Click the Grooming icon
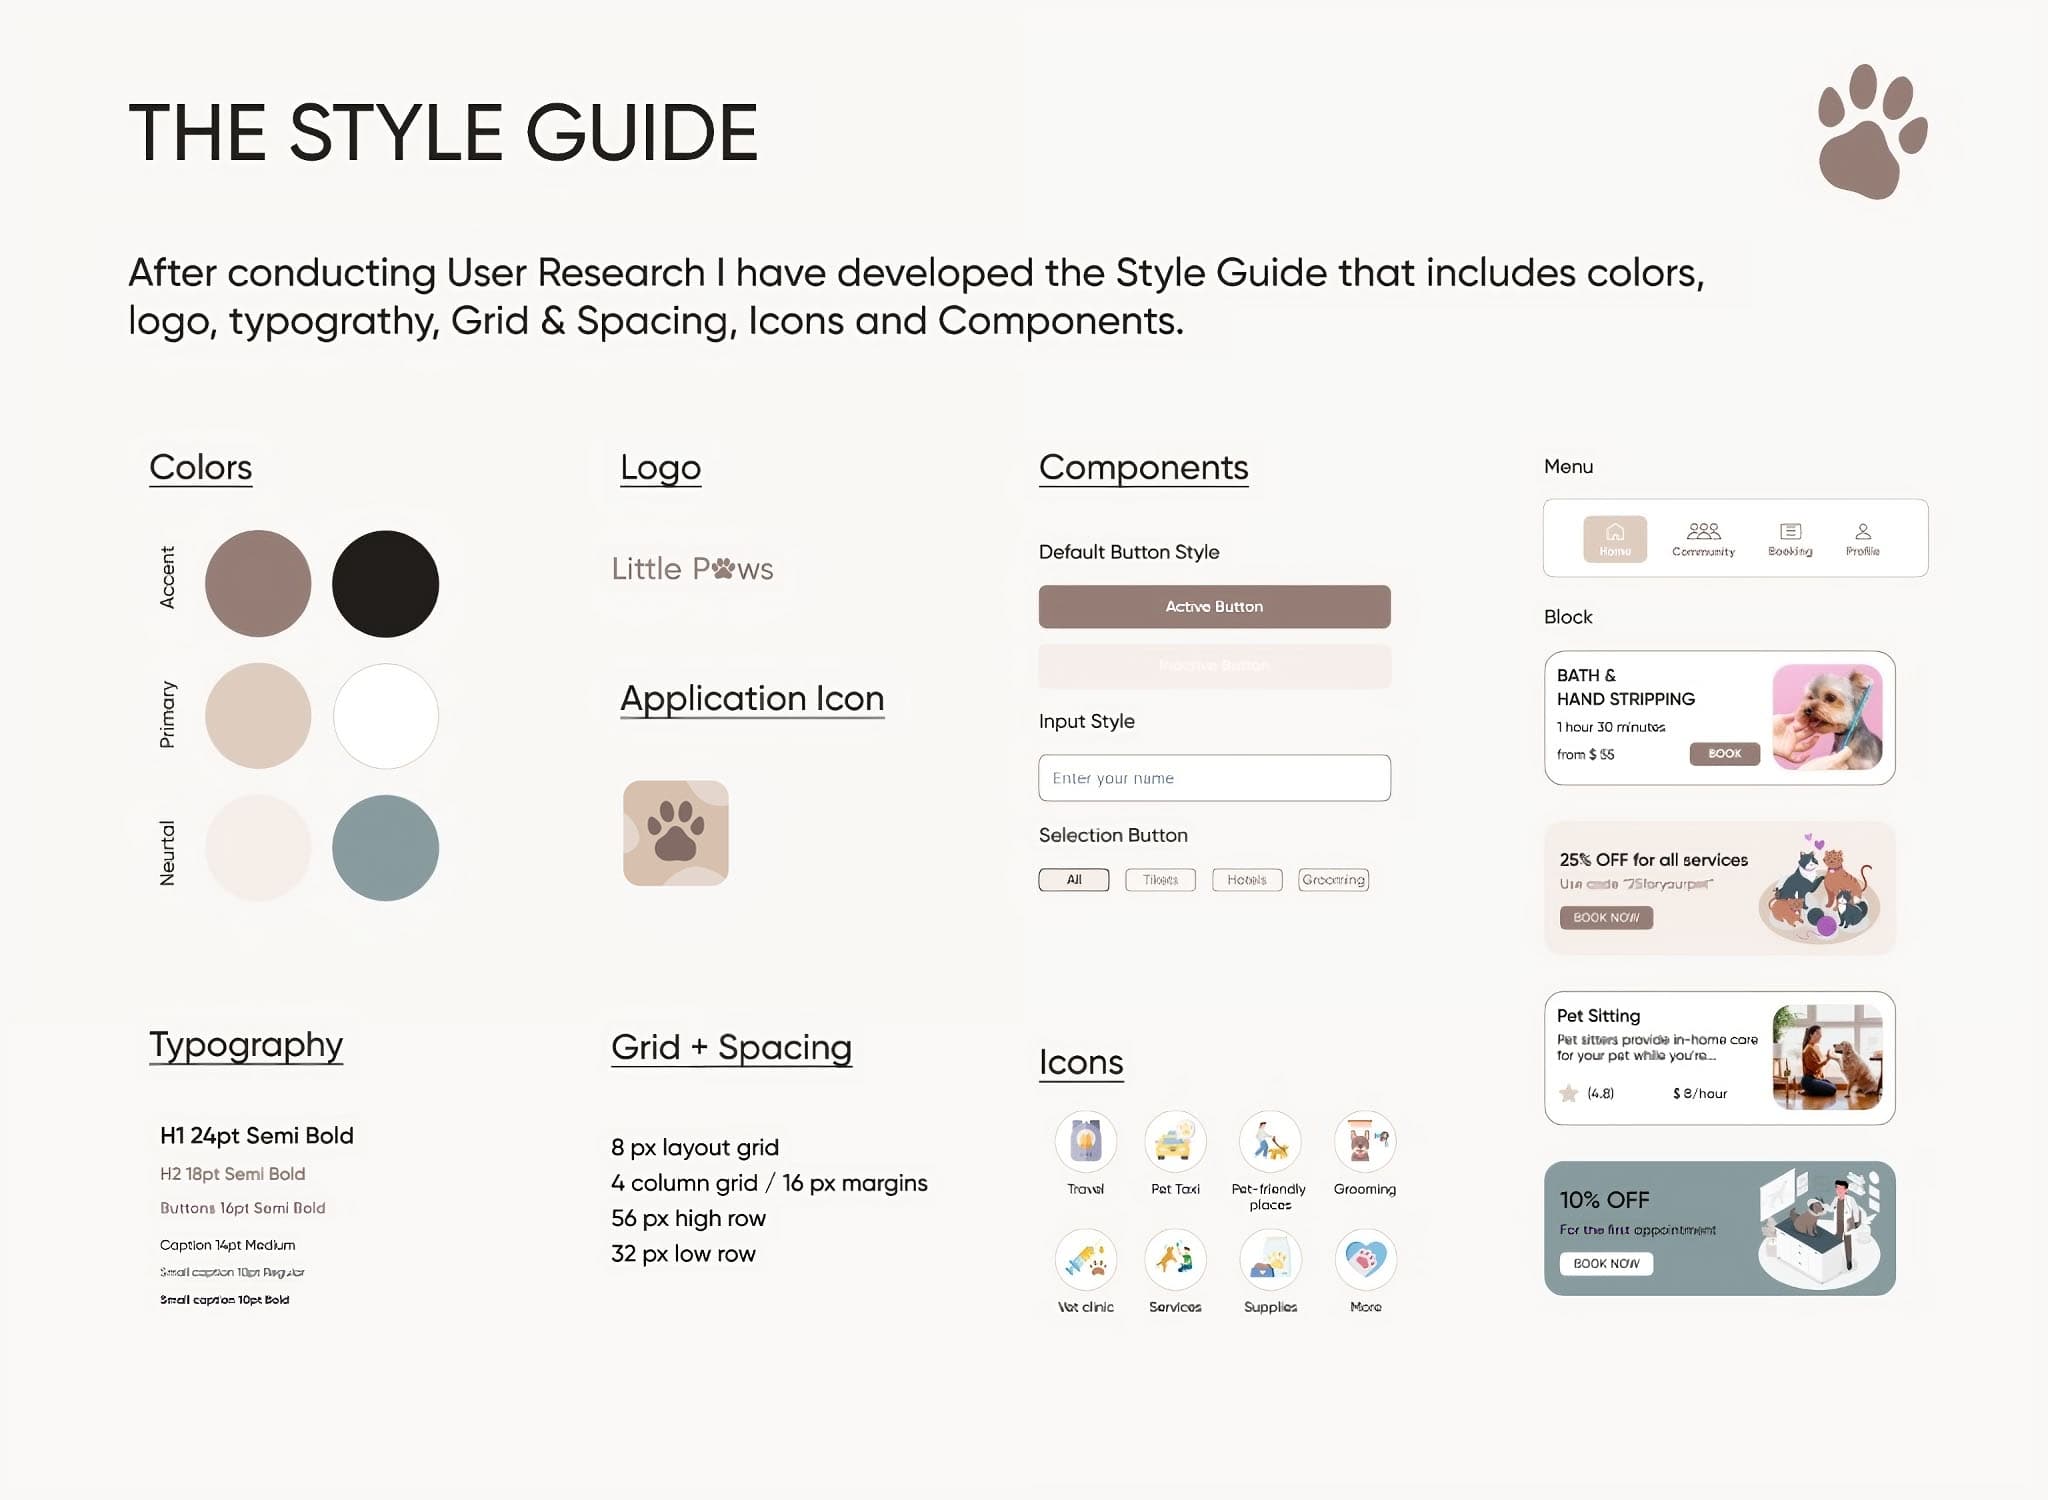Screen dimensions: 2048x1500 point(1364,1142)
